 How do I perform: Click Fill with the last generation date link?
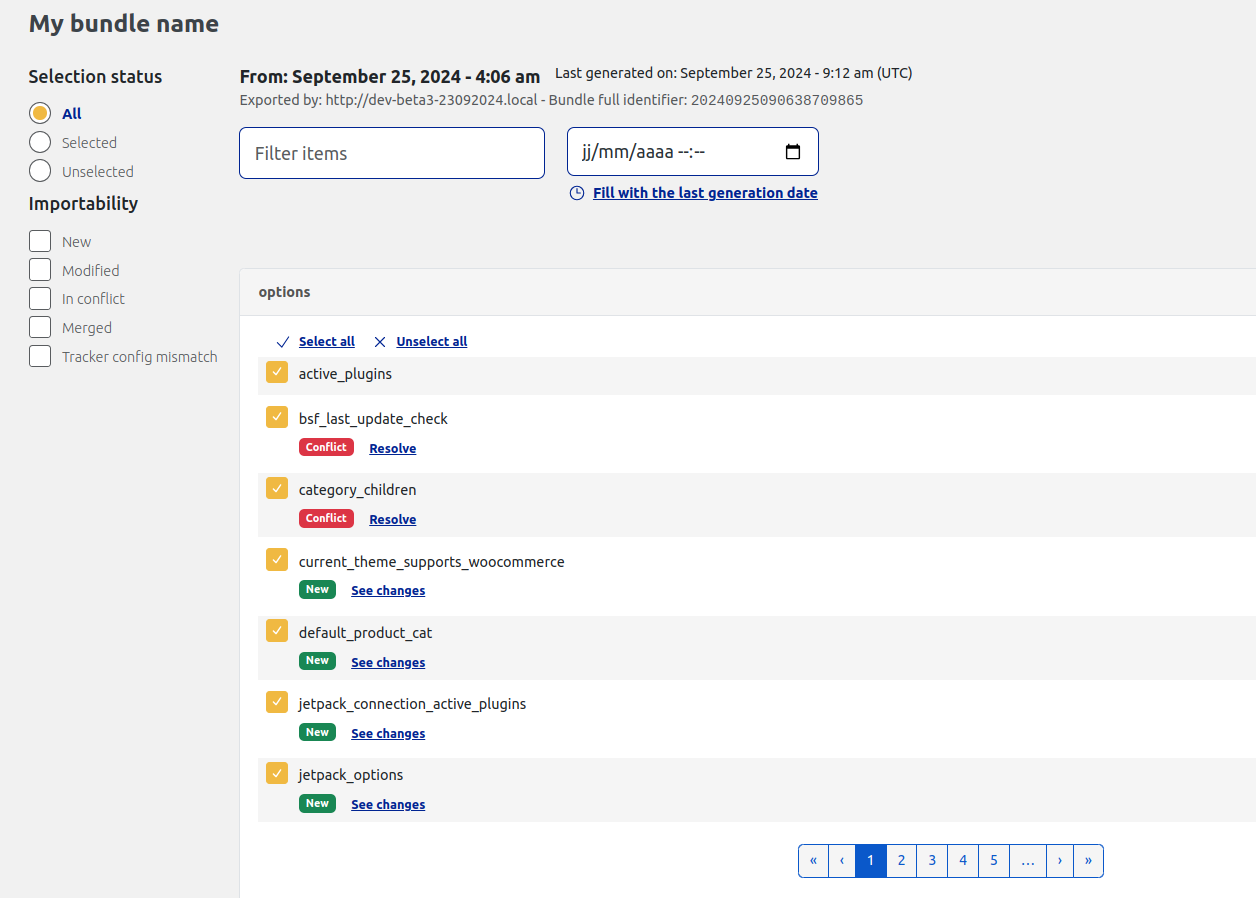point(705,193)
